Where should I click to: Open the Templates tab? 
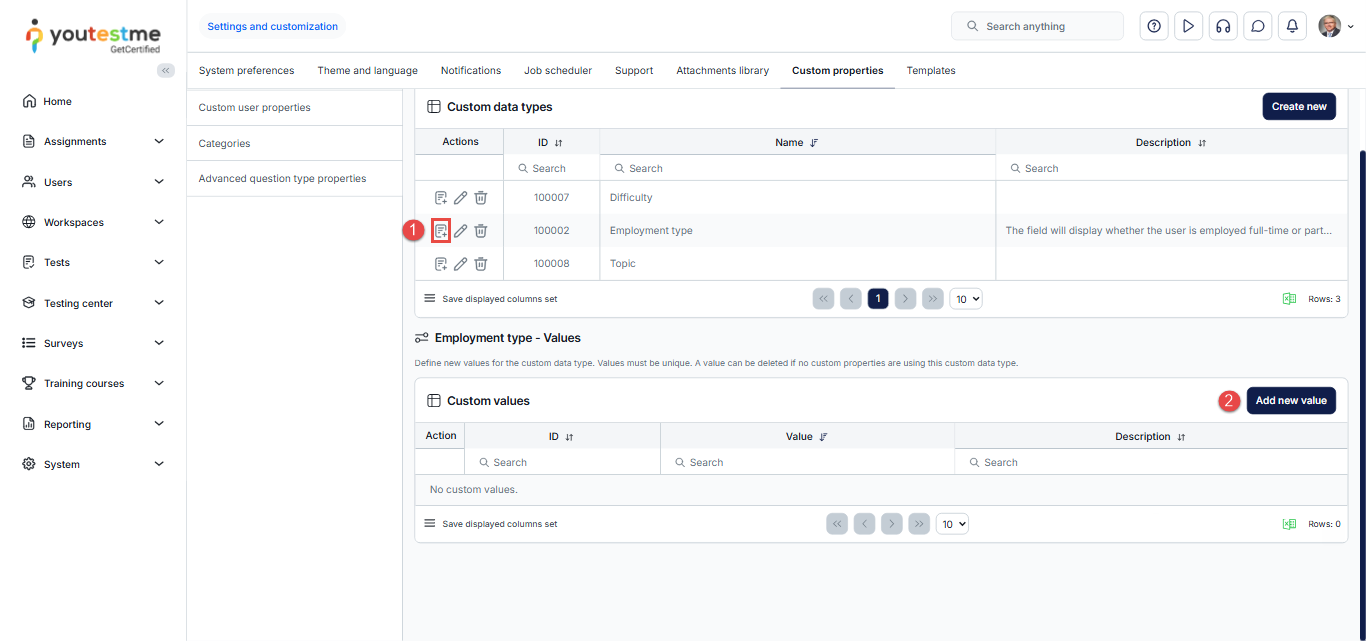(930, 71)
